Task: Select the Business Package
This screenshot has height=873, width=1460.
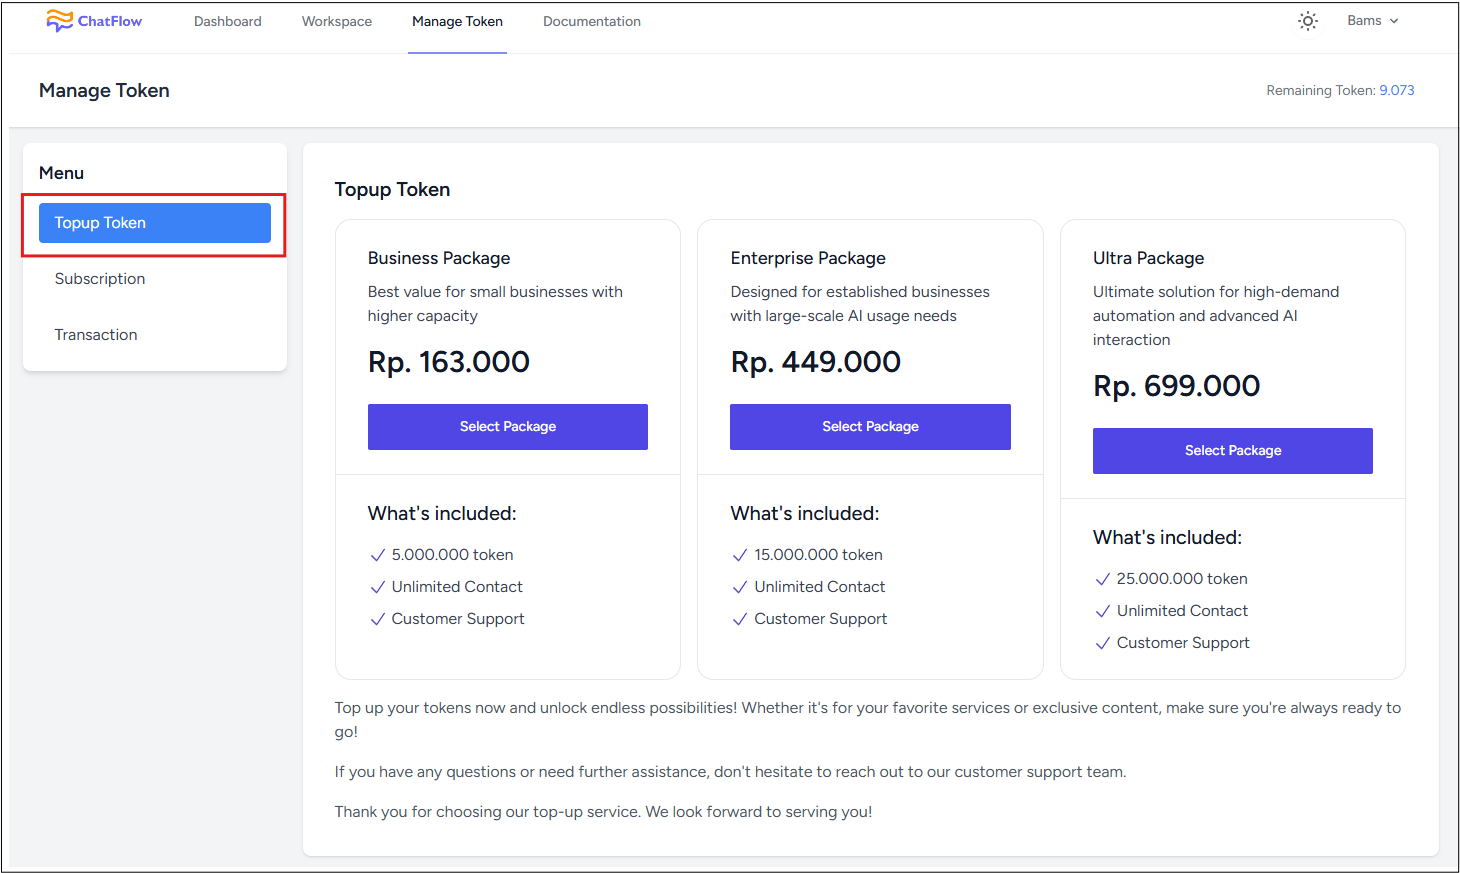Action: [x=508, y=427]
